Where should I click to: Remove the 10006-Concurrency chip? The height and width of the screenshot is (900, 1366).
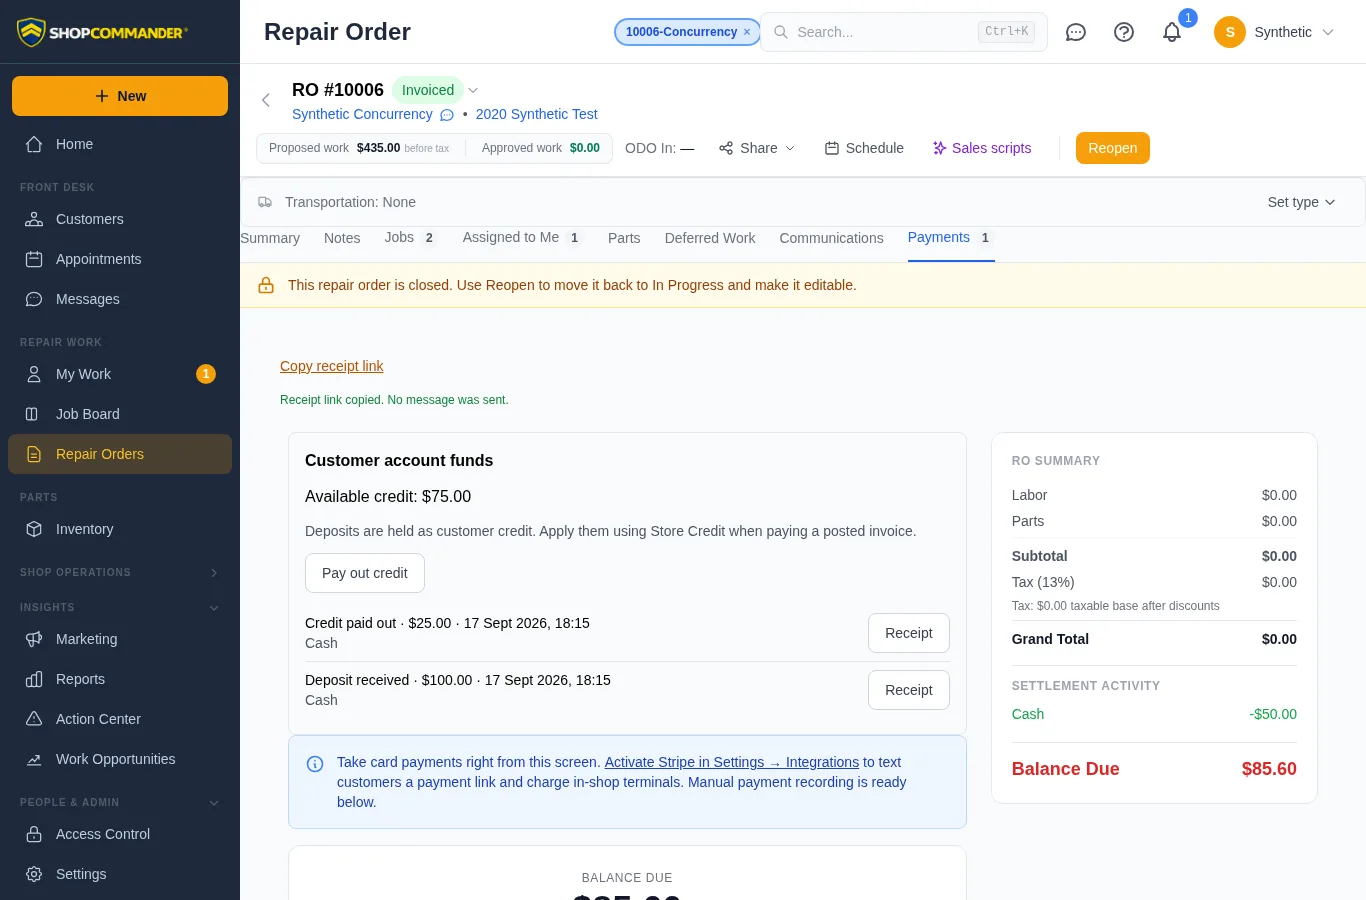(747, 32)
